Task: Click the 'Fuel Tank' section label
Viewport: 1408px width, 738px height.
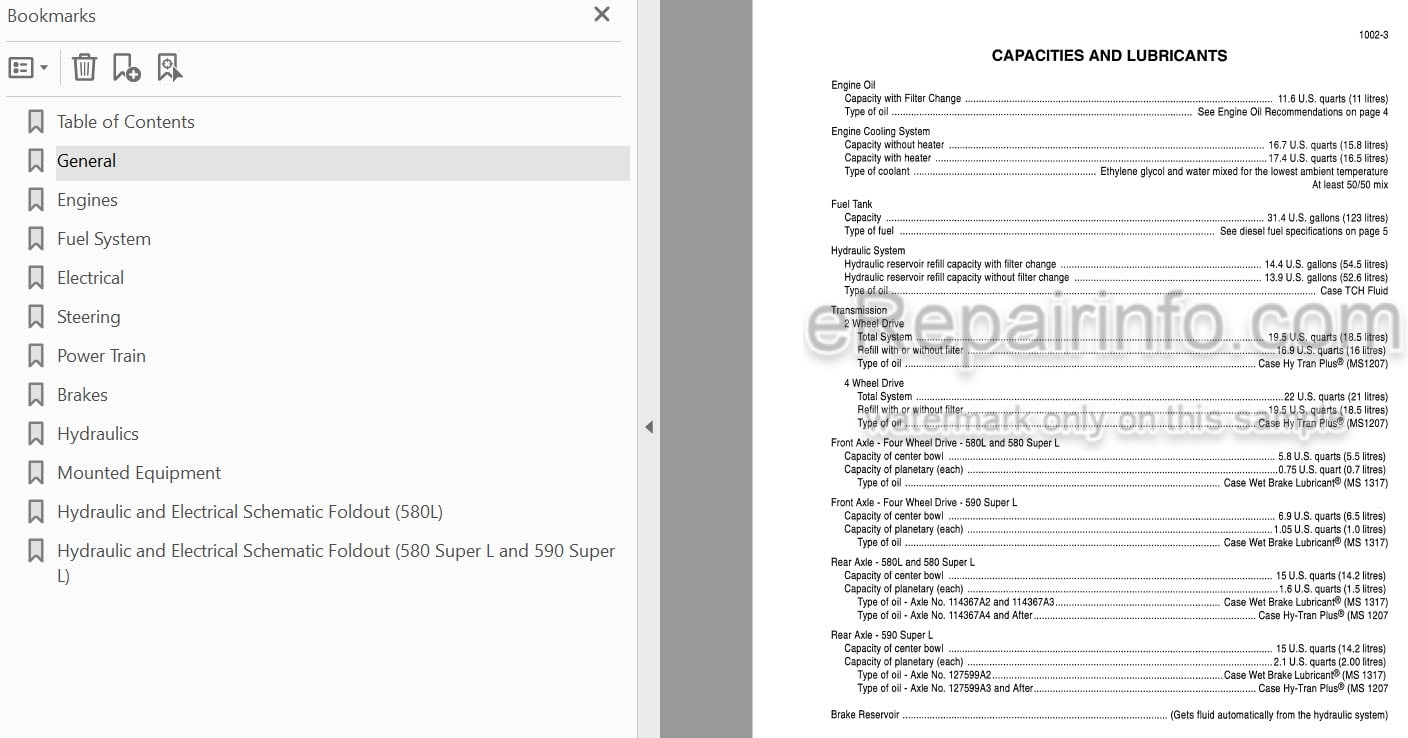Action: [x=851, y=204]
